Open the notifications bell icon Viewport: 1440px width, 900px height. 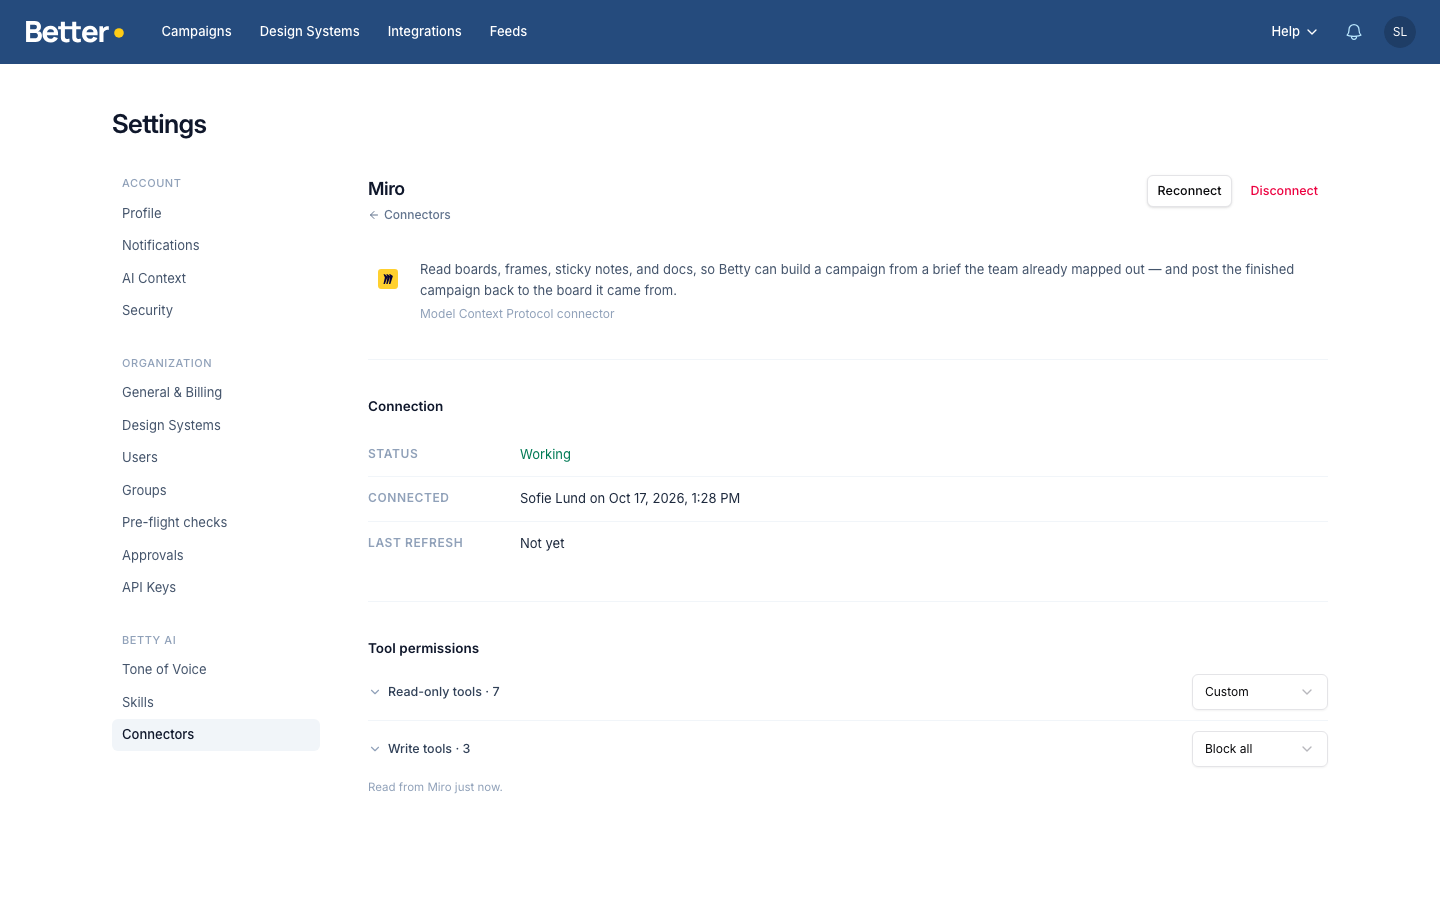tap(1354, 32)
